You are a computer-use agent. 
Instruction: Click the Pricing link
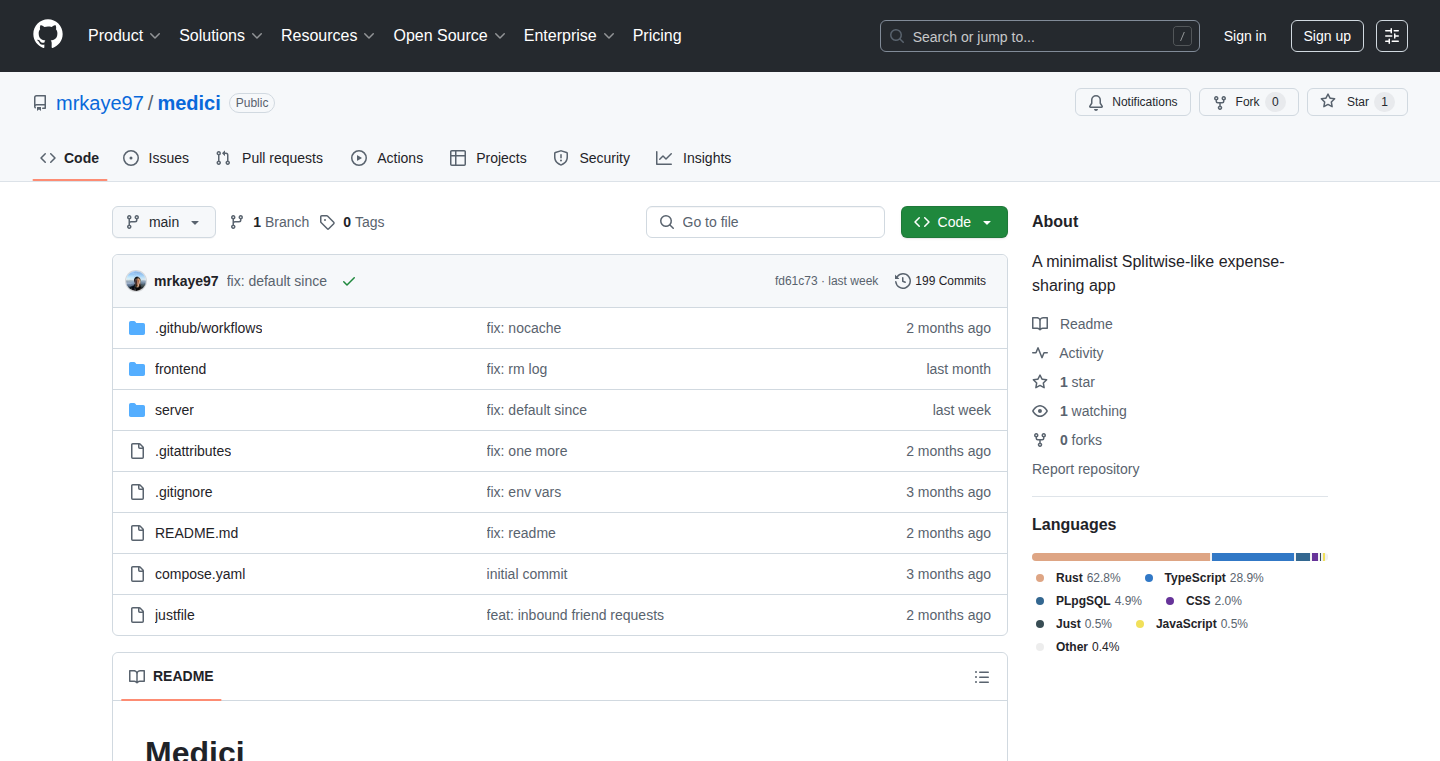coord(657,35)
